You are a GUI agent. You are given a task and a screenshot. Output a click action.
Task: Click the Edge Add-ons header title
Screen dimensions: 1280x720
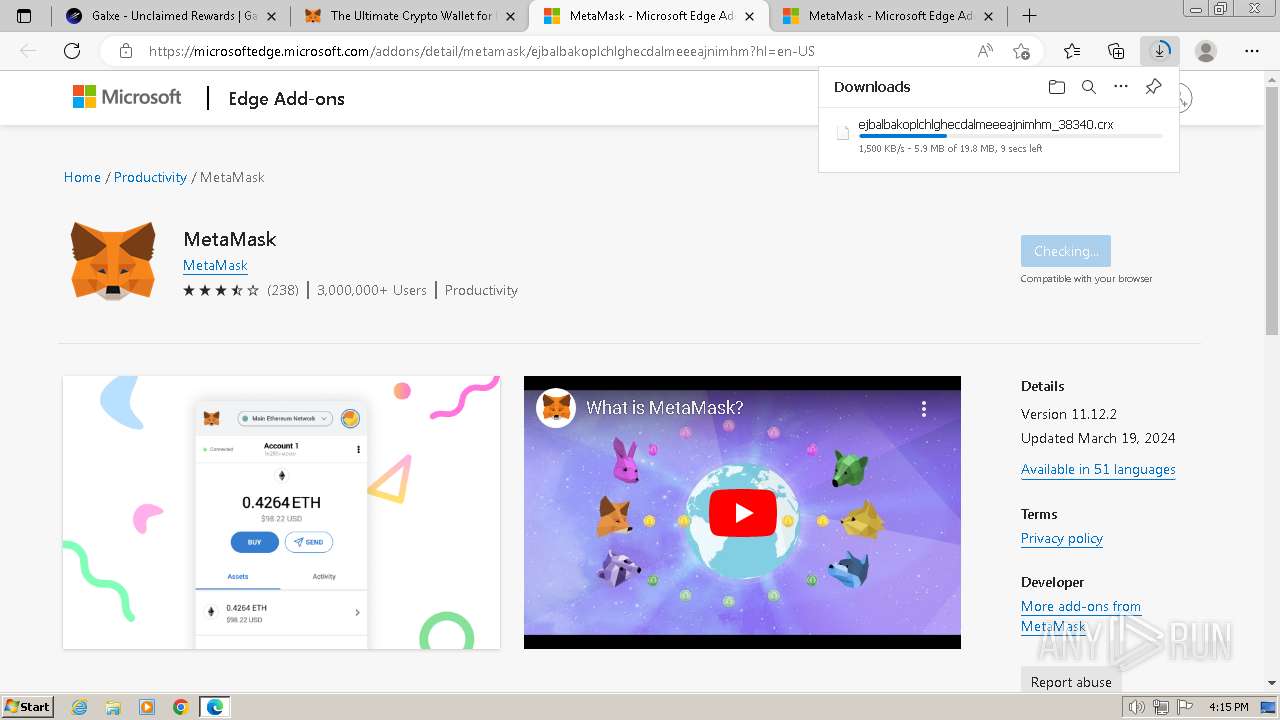[x=286, y=98]
